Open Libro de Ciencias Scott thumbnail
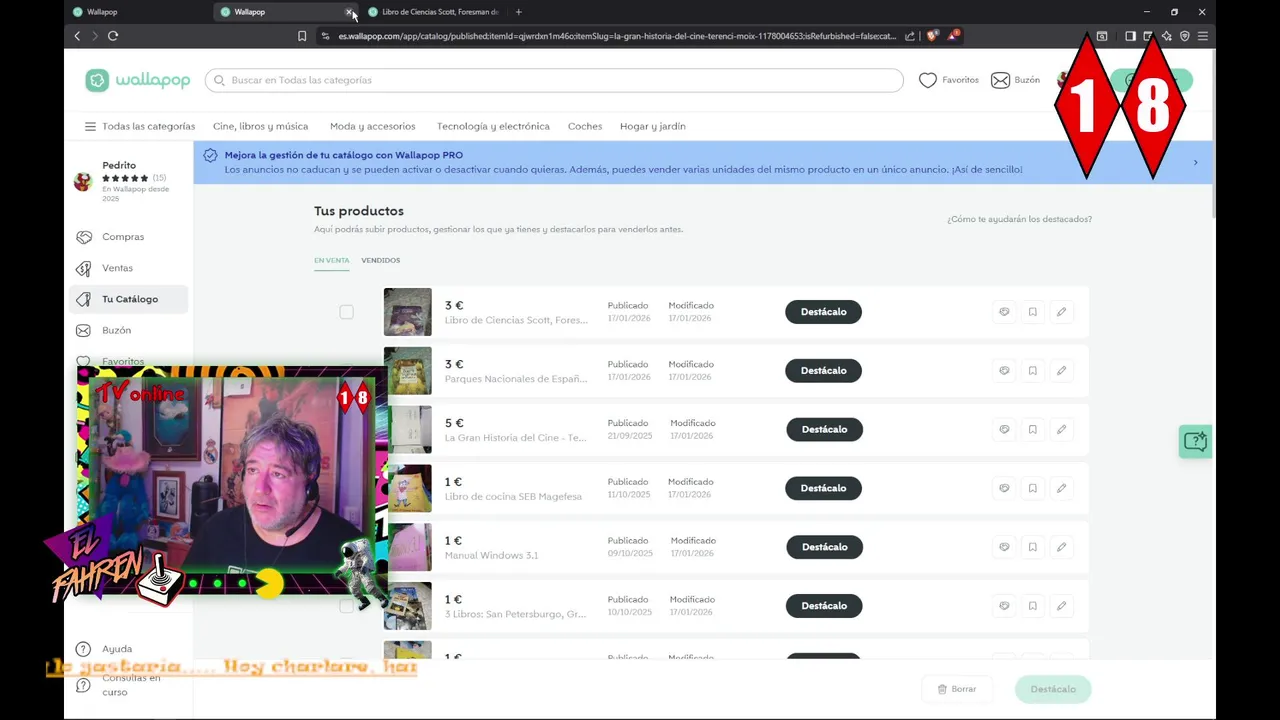The width and height of the screenshot is (1280, 720). (x=408, y=312)
